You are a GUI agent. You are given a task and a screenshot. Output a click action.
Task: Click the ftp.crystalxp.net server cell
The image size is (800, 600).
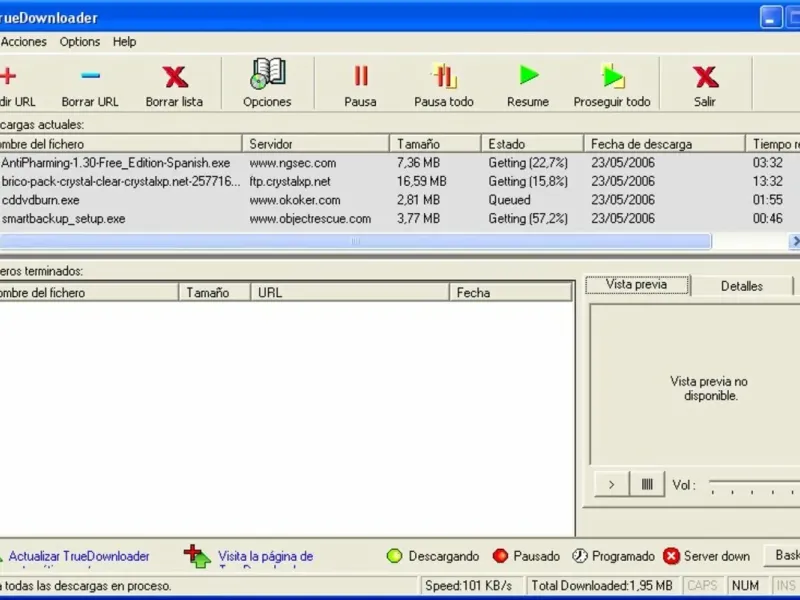click(x=290, y=182)
